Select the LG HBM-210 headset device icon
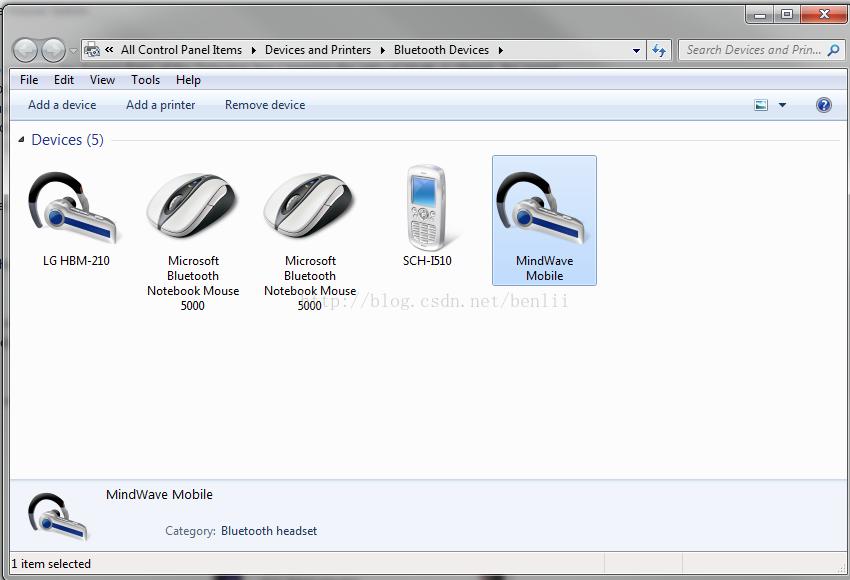This screenshot has width=850, height=580. pyautogui.click(x=73, y=209)
